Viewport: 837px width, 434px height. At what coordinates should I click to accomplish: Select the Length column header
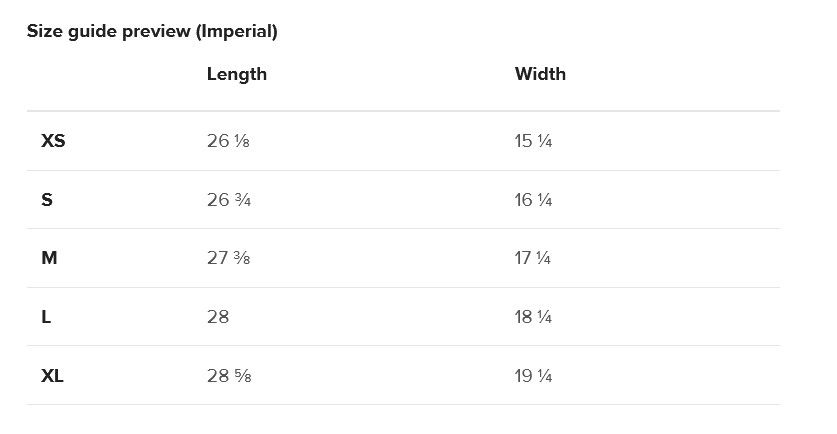236,74
